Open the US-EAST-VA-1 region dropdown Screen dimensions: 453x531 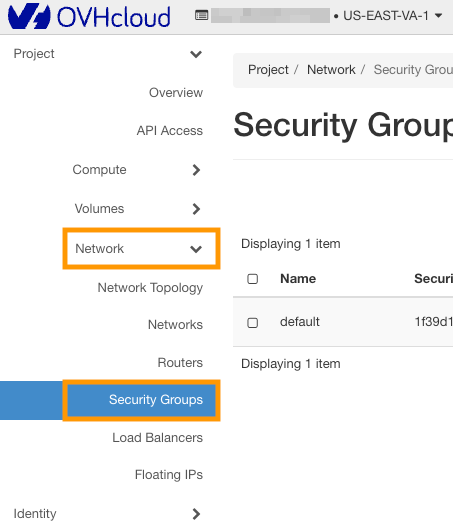(388, 16)
